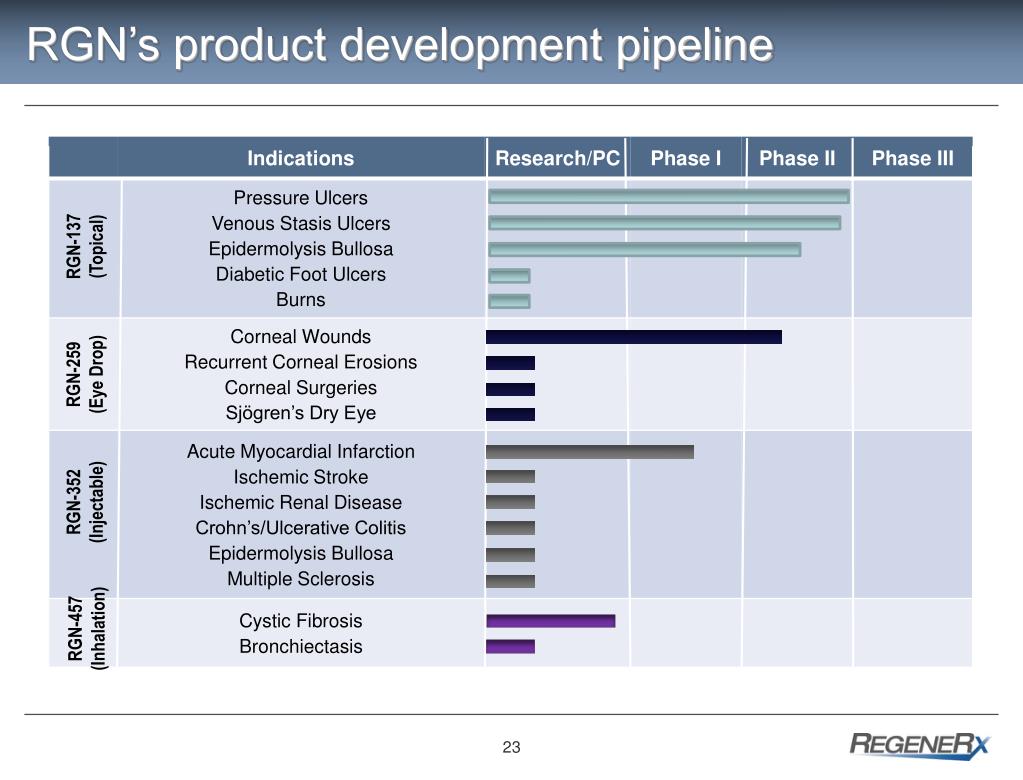Screen dimensions: 1023x780
Task: Select the "Cystic Fibrosis" indication
Action: [x=301, y=621]
